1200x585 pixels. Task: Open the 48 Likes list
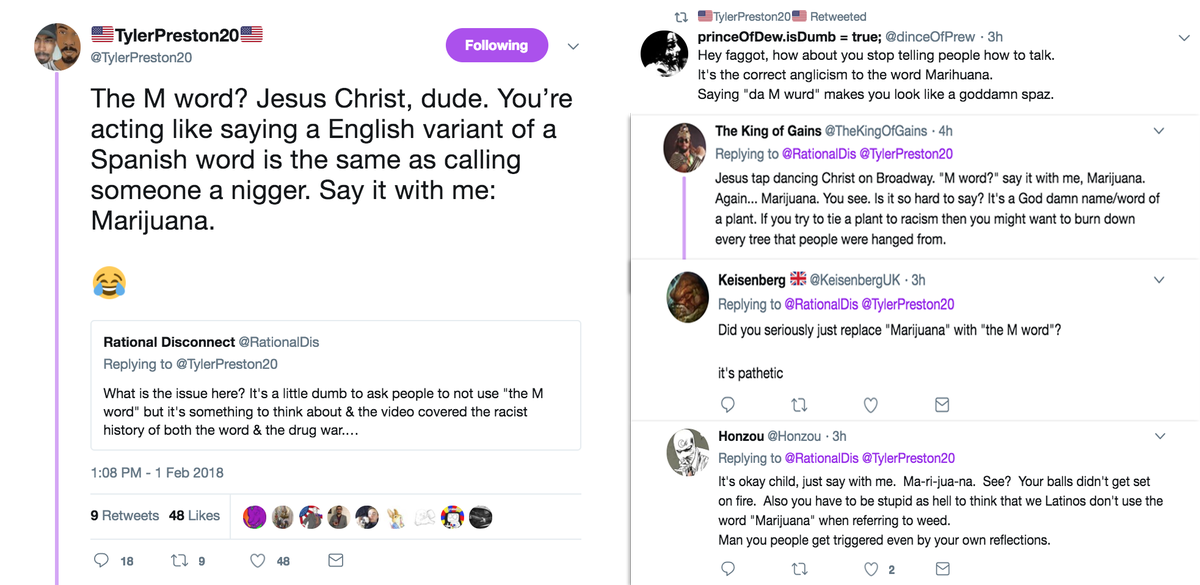click(x=194, y=515)
